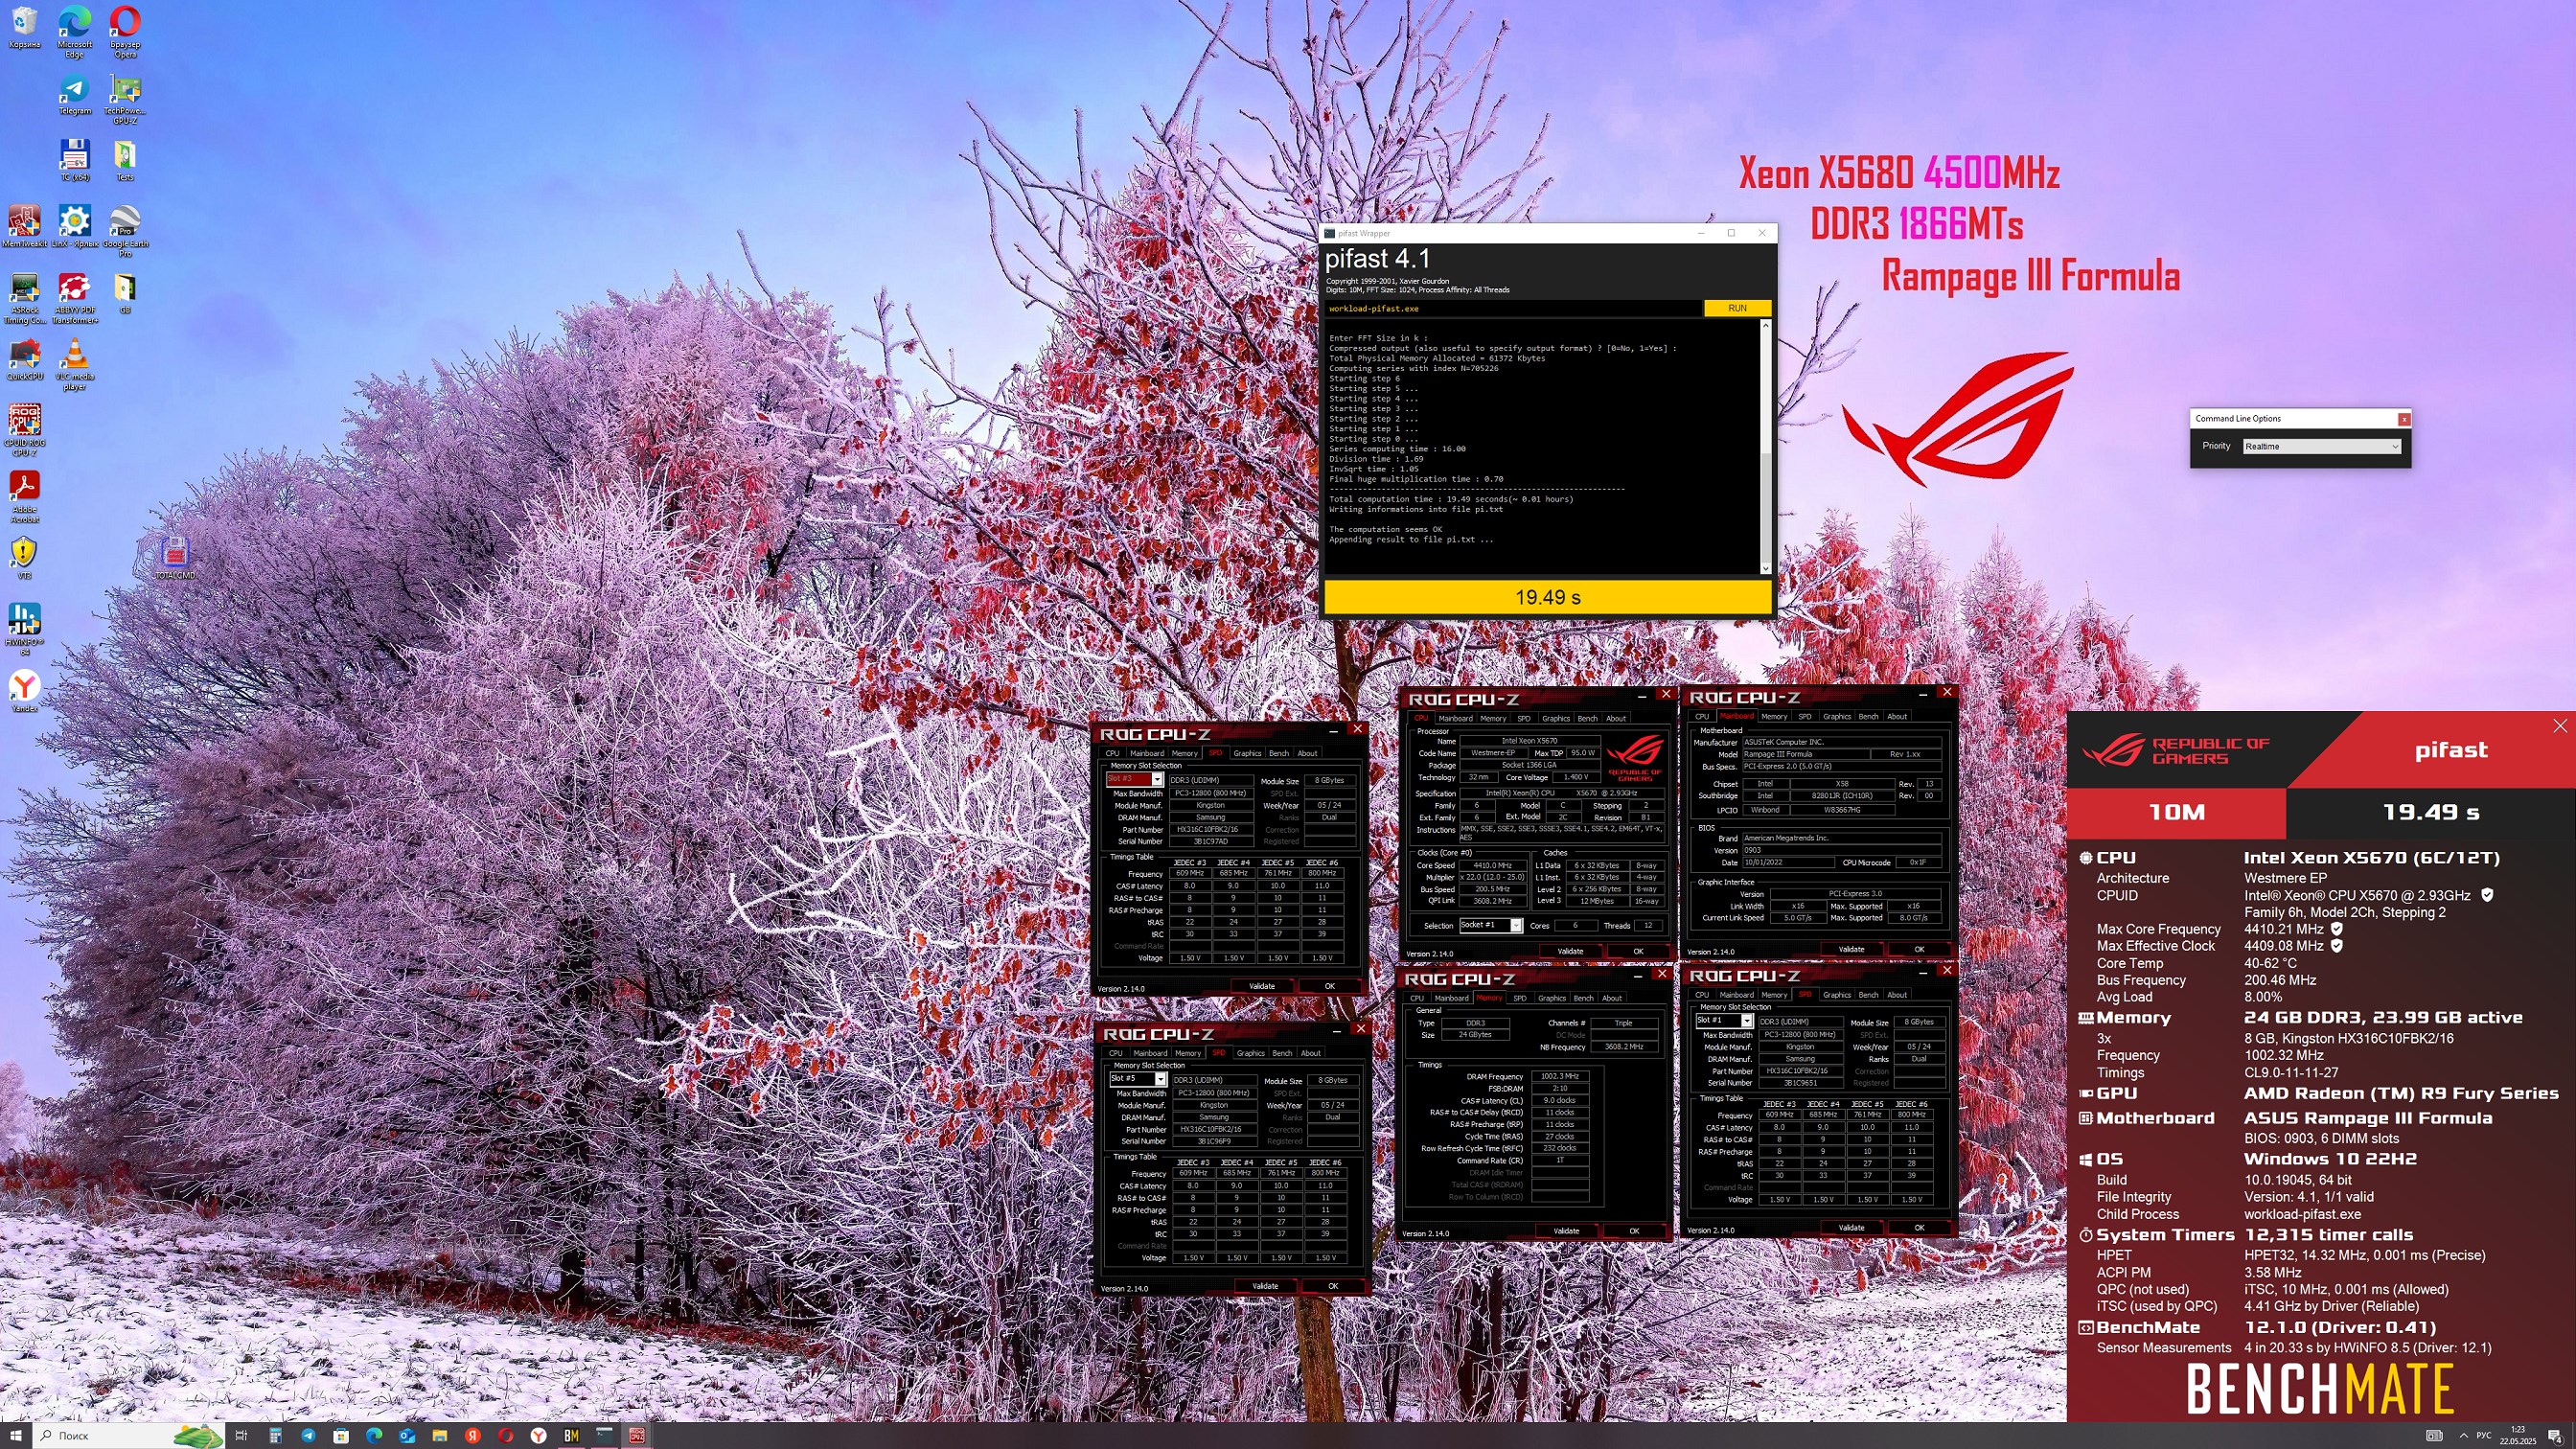2576x1449 pixels.
Task: Close the BenchMate pifast result panel
Action: [x=2559, y=725]
